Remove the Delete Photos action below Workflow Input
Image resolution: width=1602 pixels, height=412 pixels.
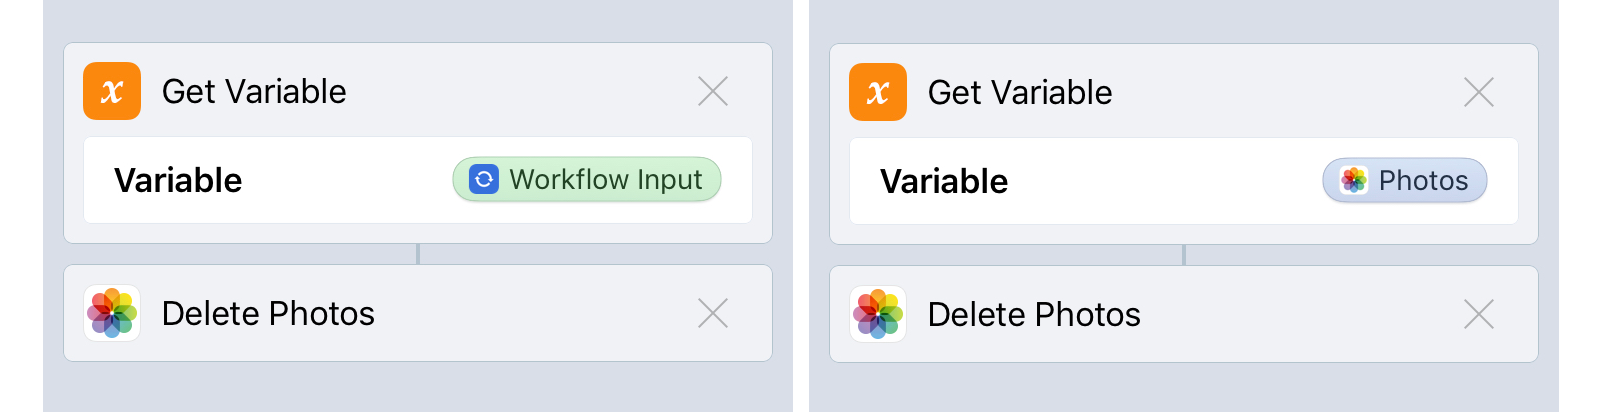pyautogui.click(x=713, y=313)
